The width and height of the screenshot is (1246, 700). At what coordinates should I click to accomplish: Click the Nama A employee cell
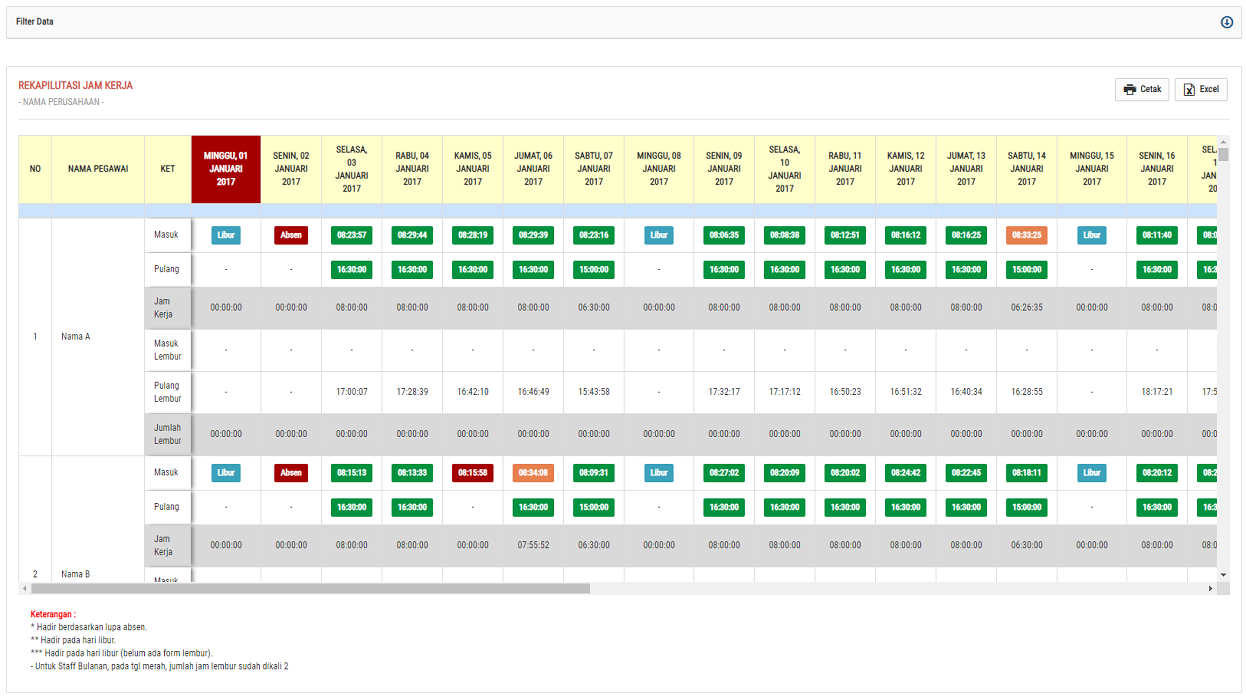pos(75,337)
